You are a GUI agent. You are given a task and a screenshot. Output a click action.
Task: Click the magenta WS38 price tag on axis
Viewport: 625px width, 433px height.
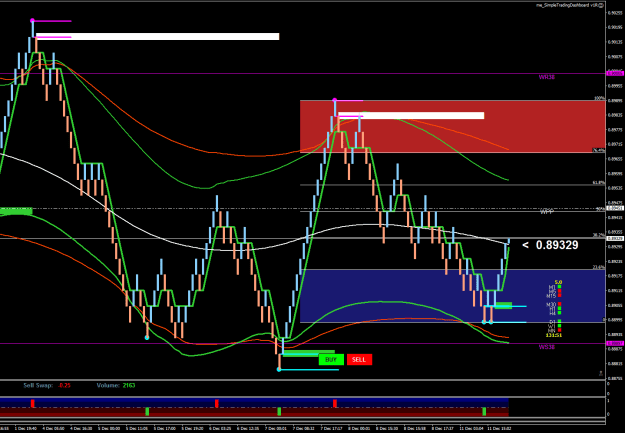(615, 343)
